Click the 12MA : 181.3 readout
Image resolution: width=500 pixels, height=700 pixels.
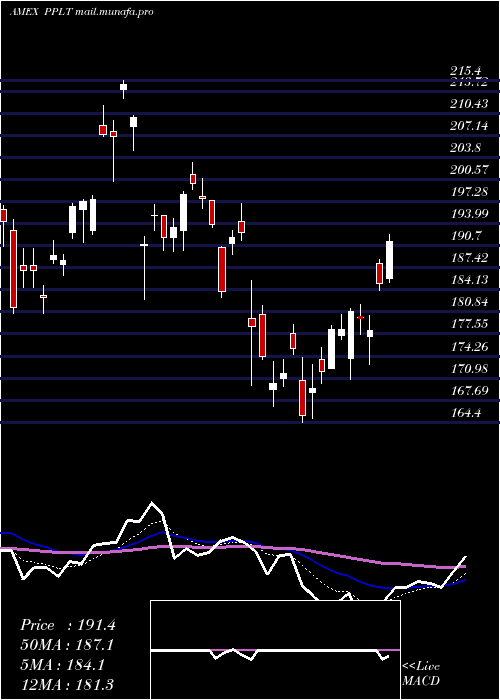click(67, 684)
